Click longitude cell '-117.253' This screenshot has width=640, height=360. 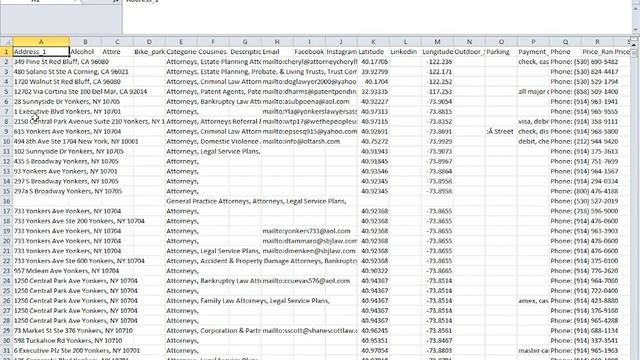tap(437, 91)
